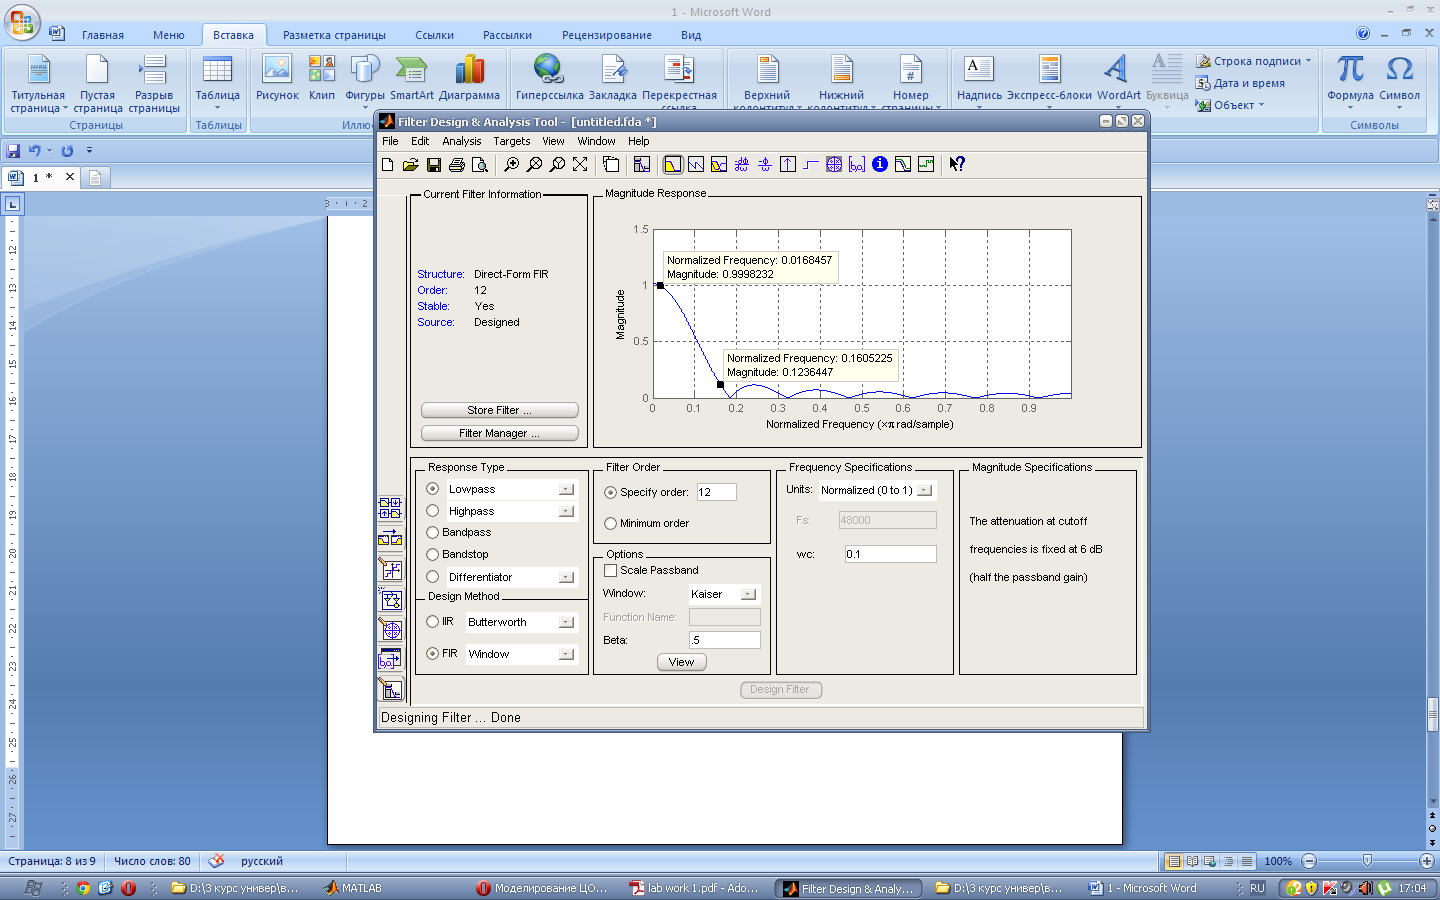
Task: Open Import Filter sidebar panel
Action: pyautogui.click(x=390, y=659)
